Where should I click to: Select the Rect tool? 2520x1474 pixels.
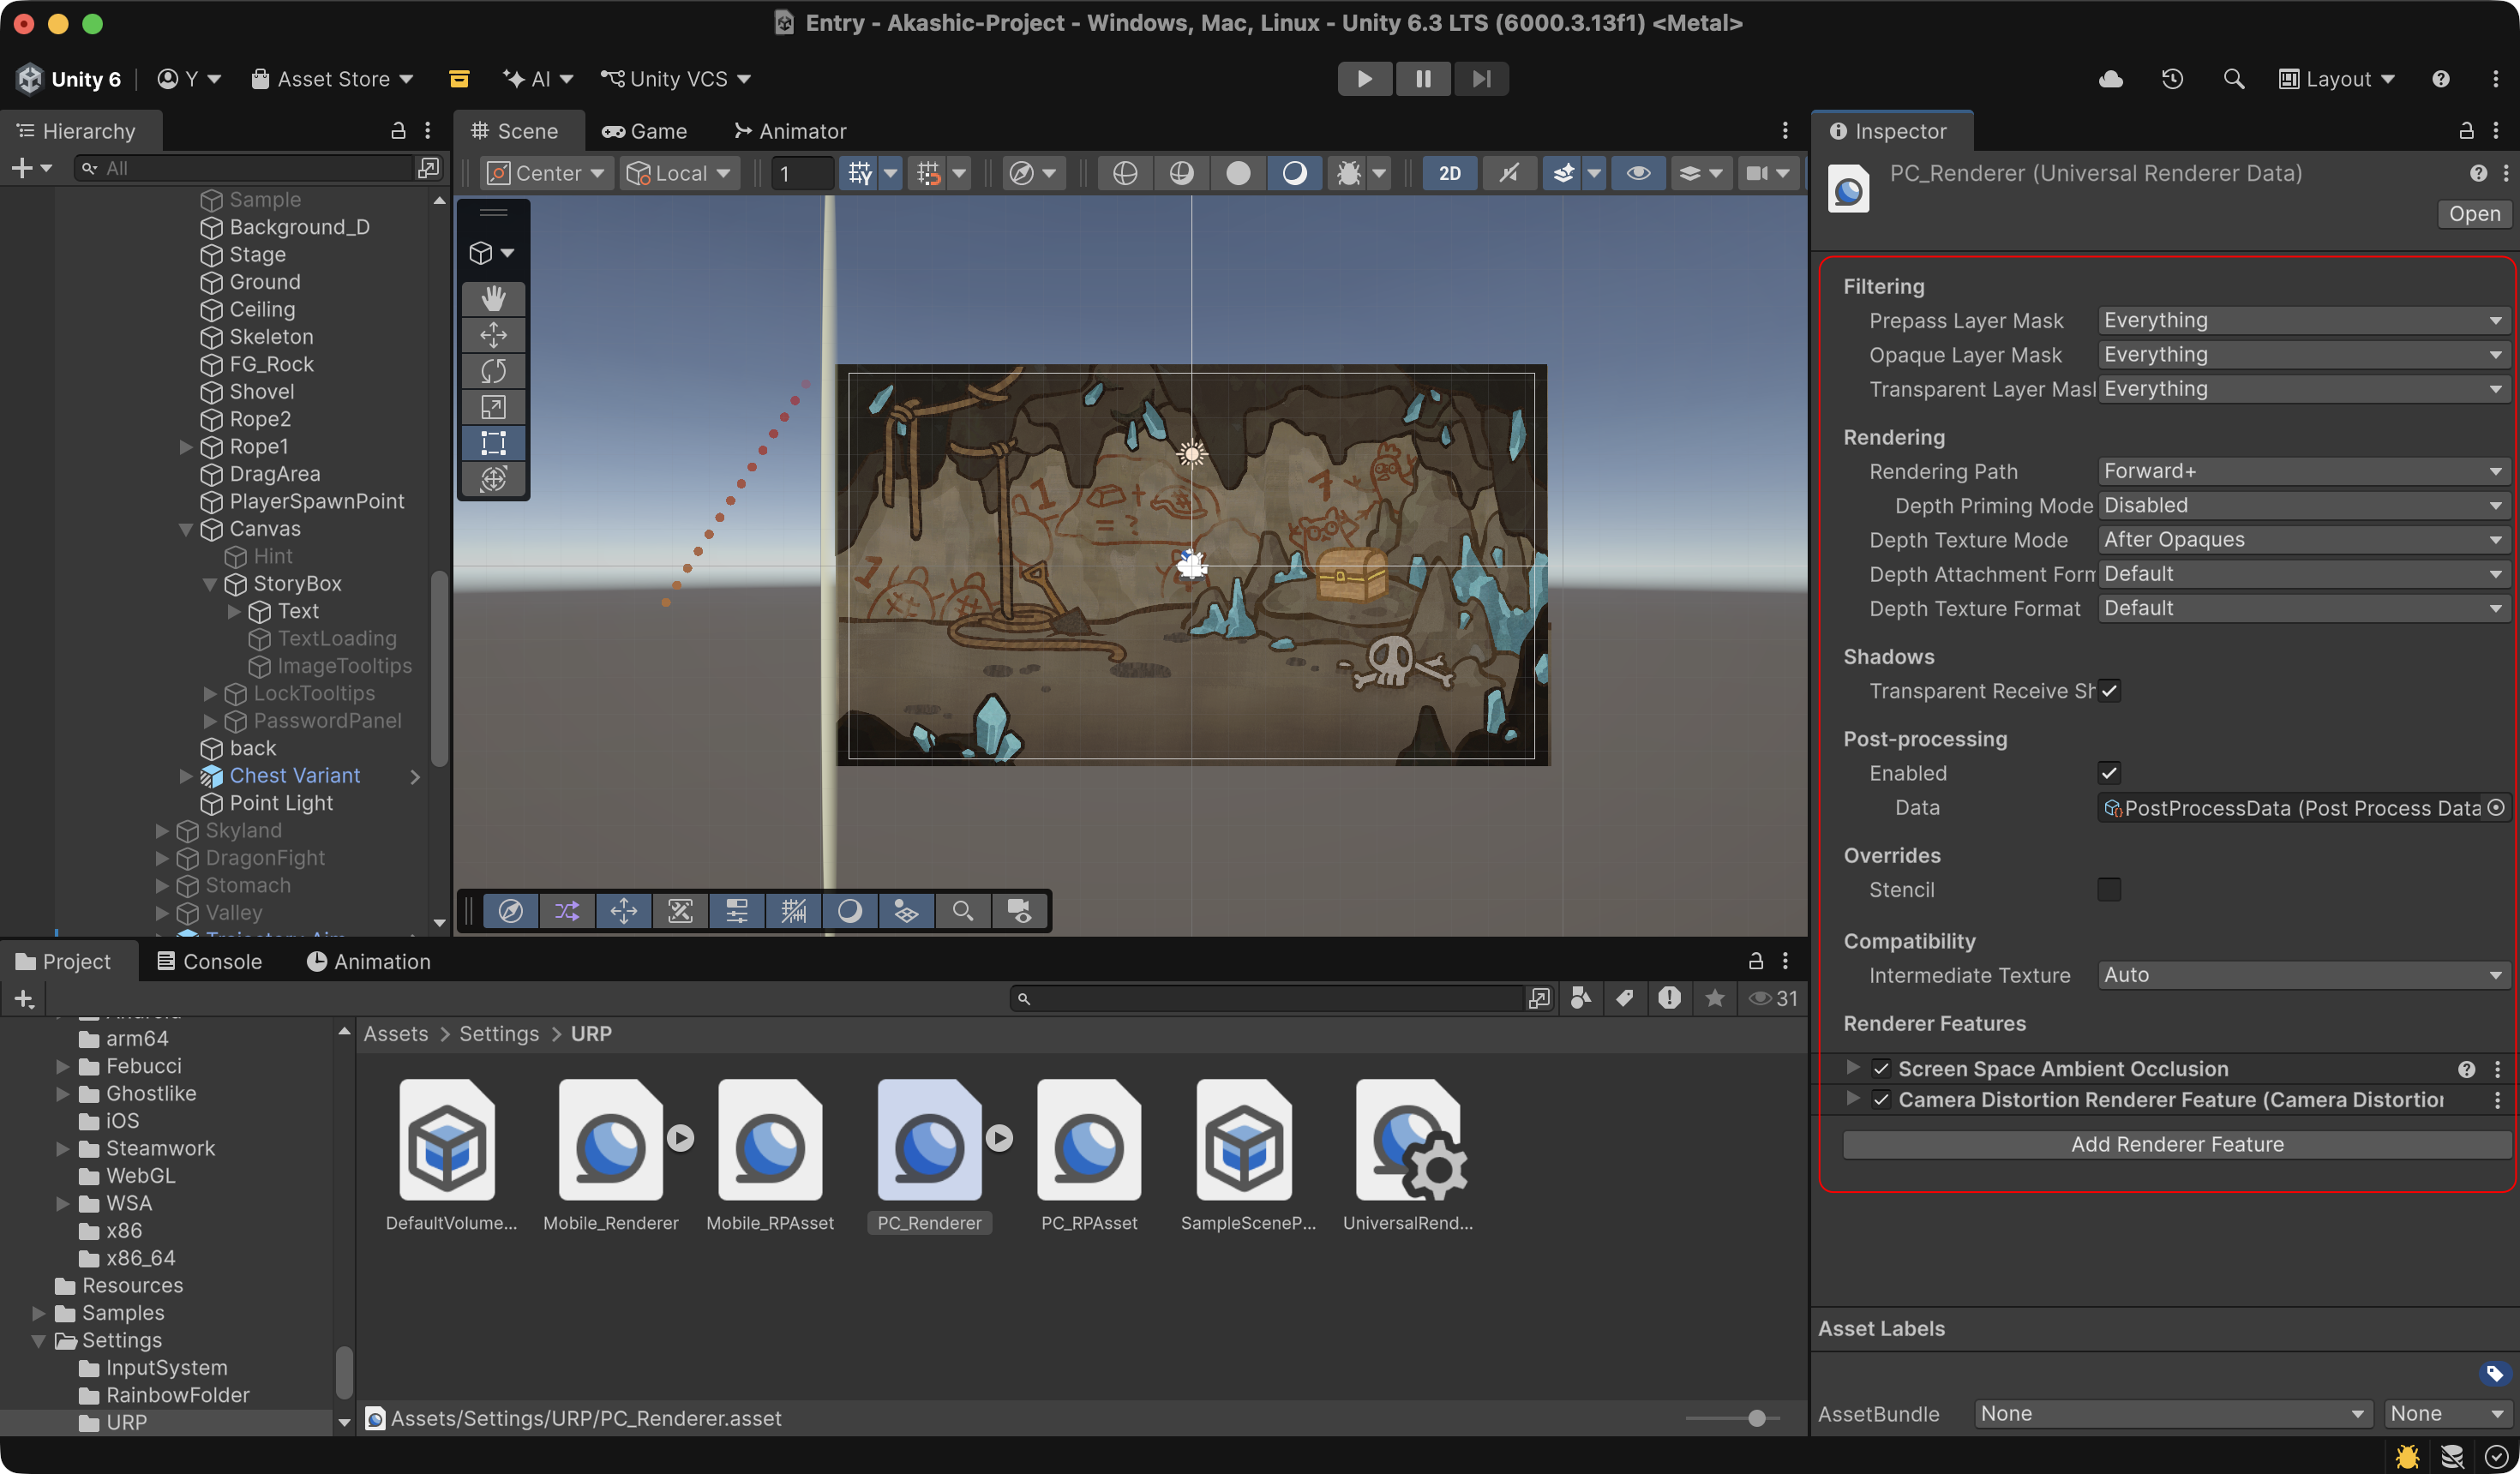[x=493, y=443]
